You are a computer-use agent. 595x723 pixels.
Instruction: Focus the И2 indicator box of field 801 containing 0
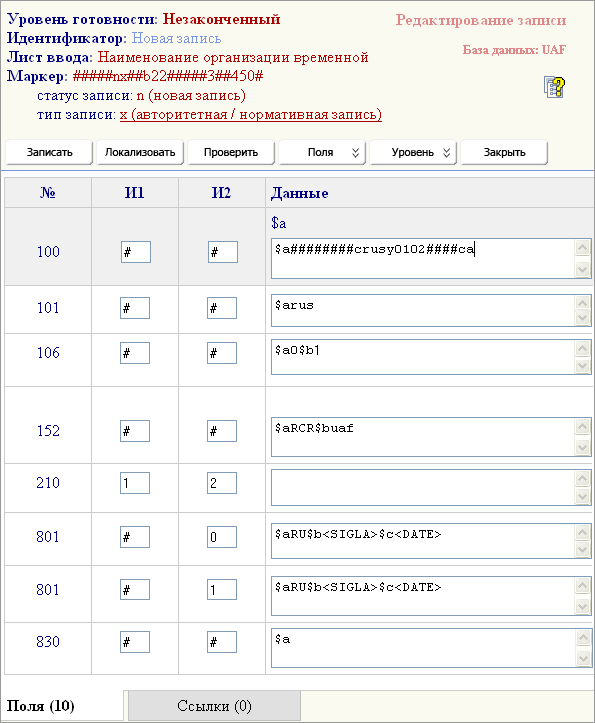(x=222, y=537)
